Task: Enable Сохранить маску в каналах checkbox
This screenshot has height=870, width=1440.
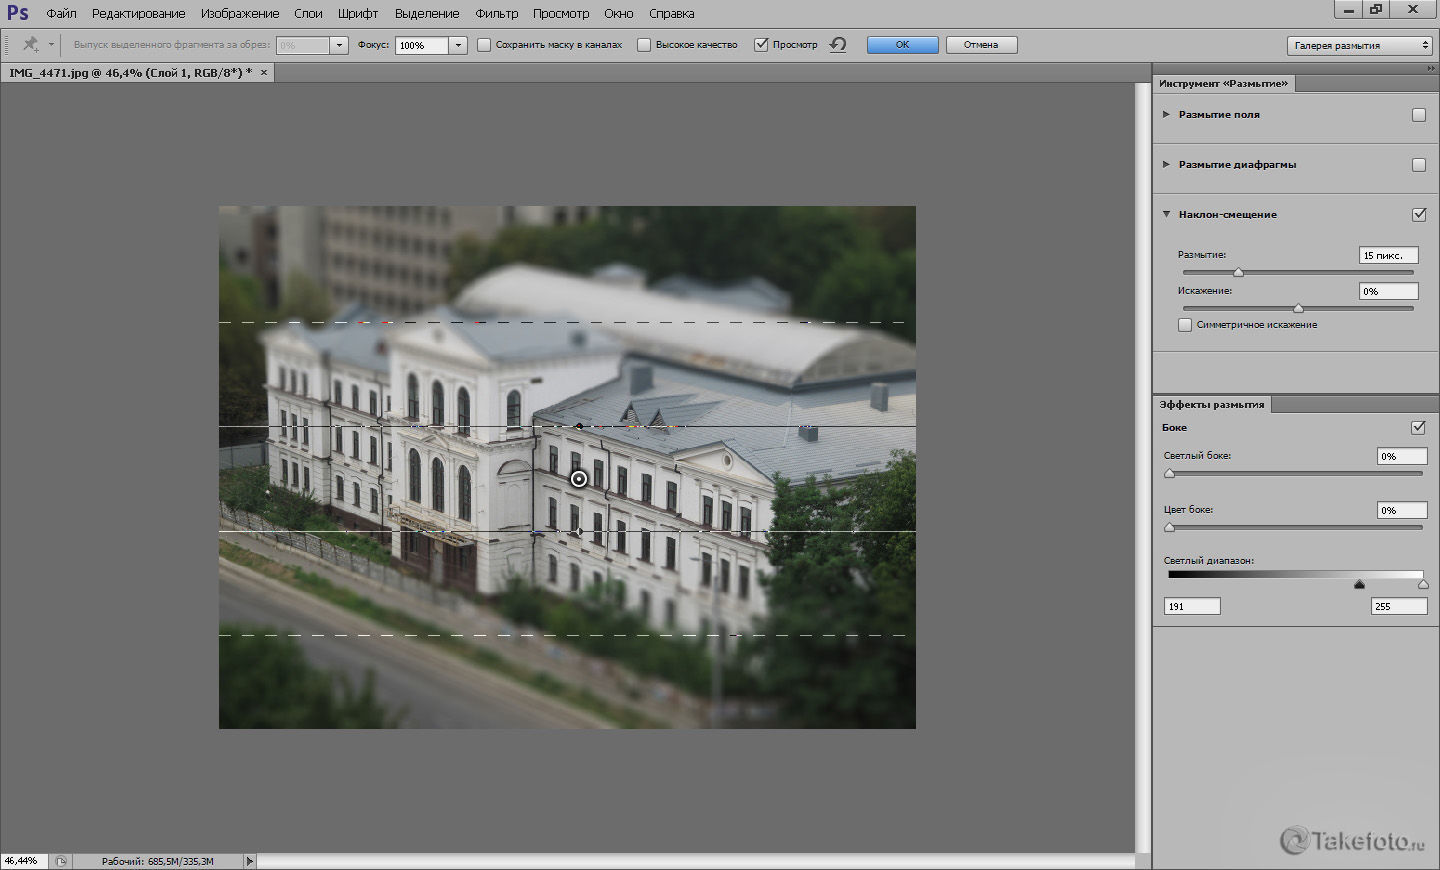Action: tap(484, 45)
